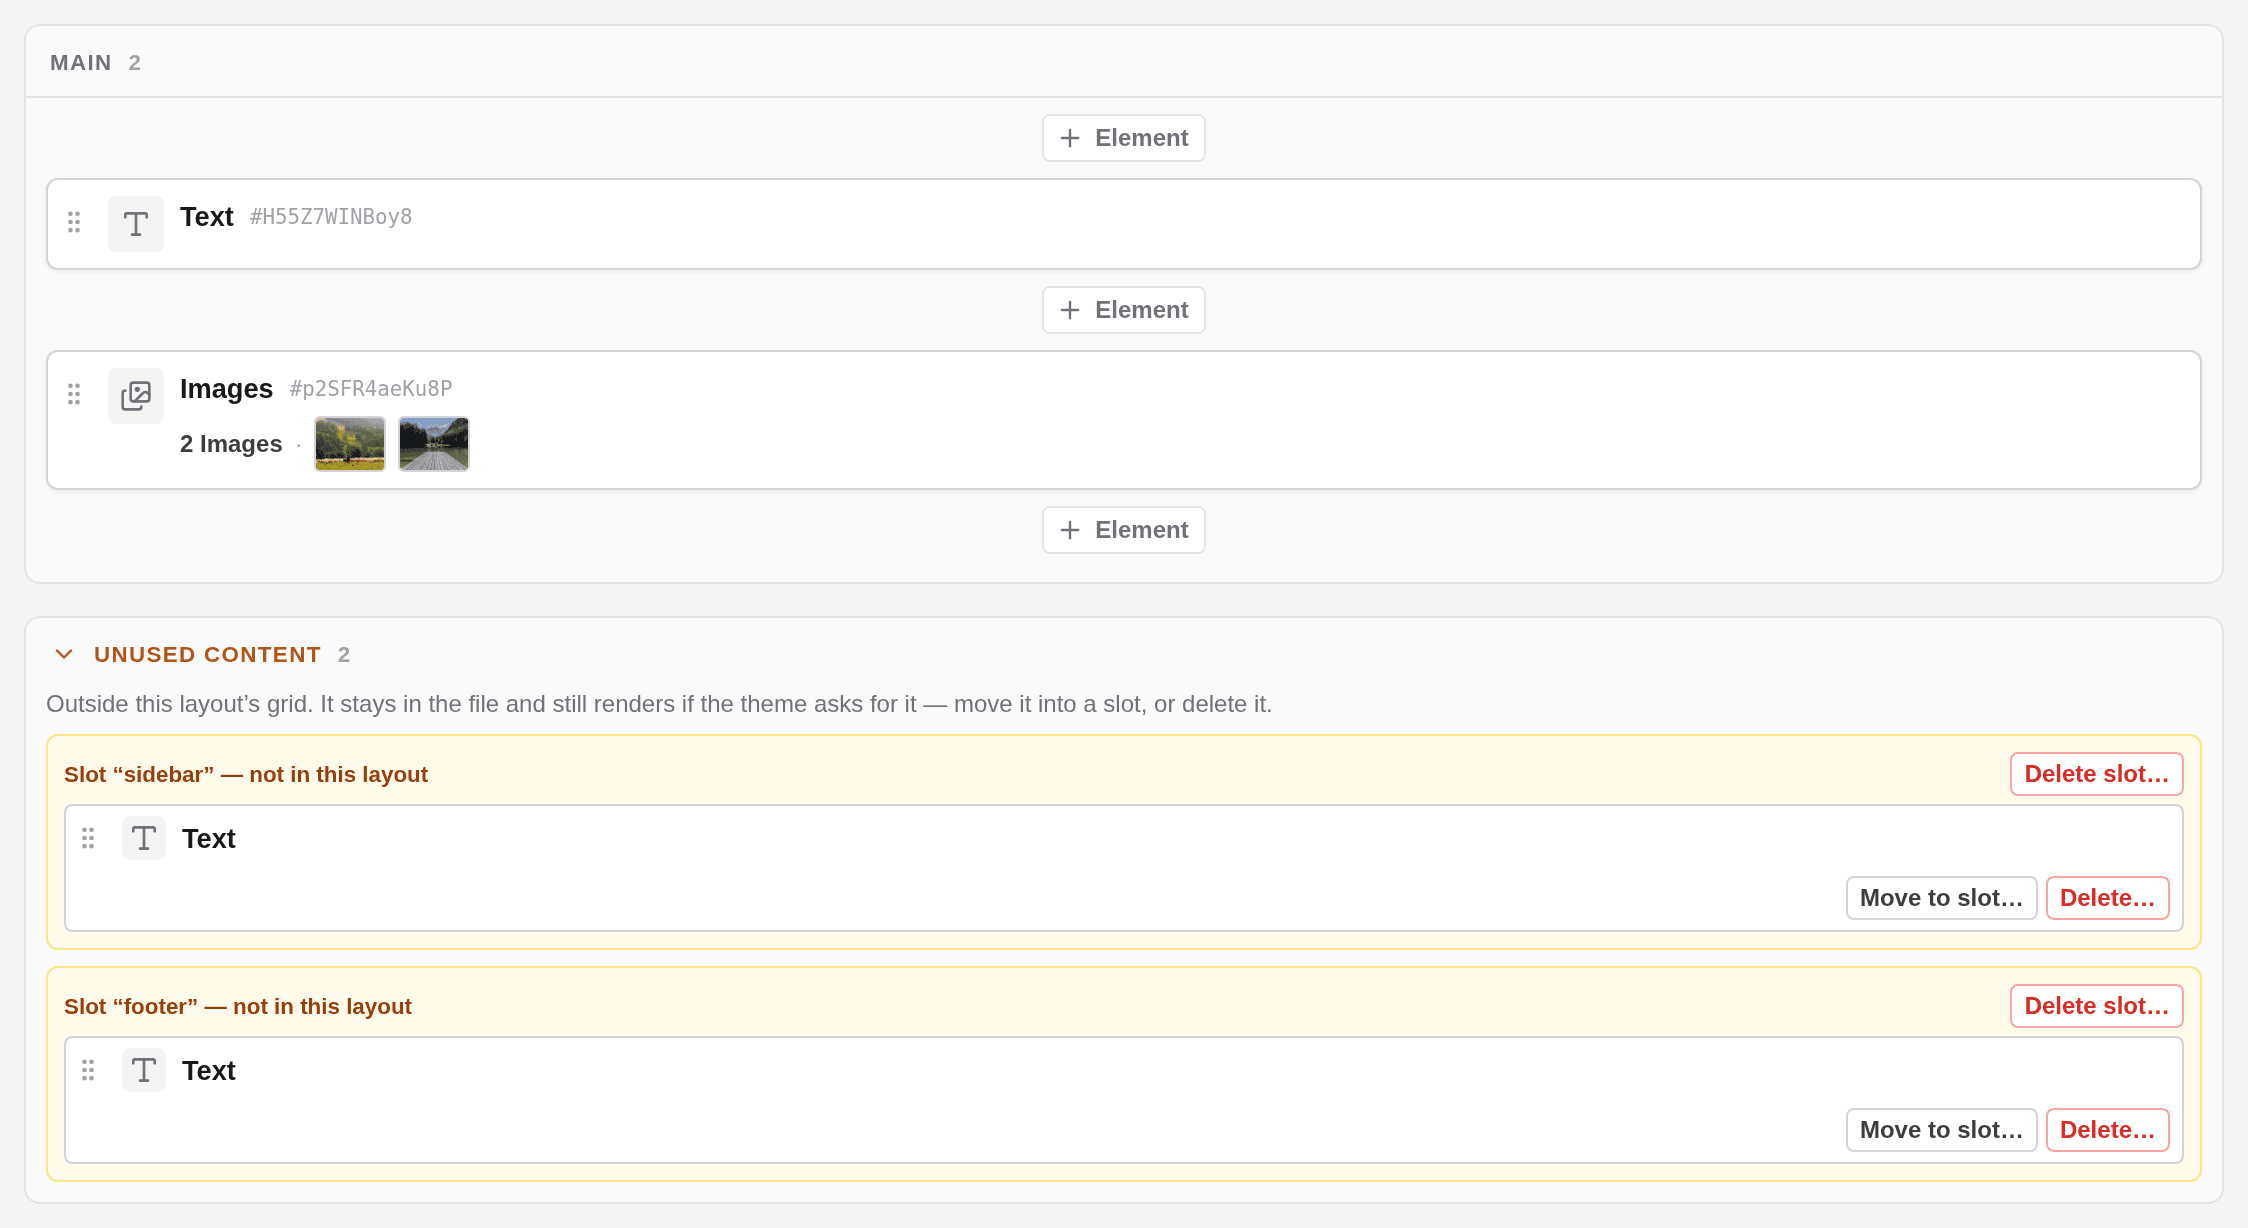This screenshot has width=2248, height=1228.
Task: Select the Images element title
Action: tap(227, 389)
